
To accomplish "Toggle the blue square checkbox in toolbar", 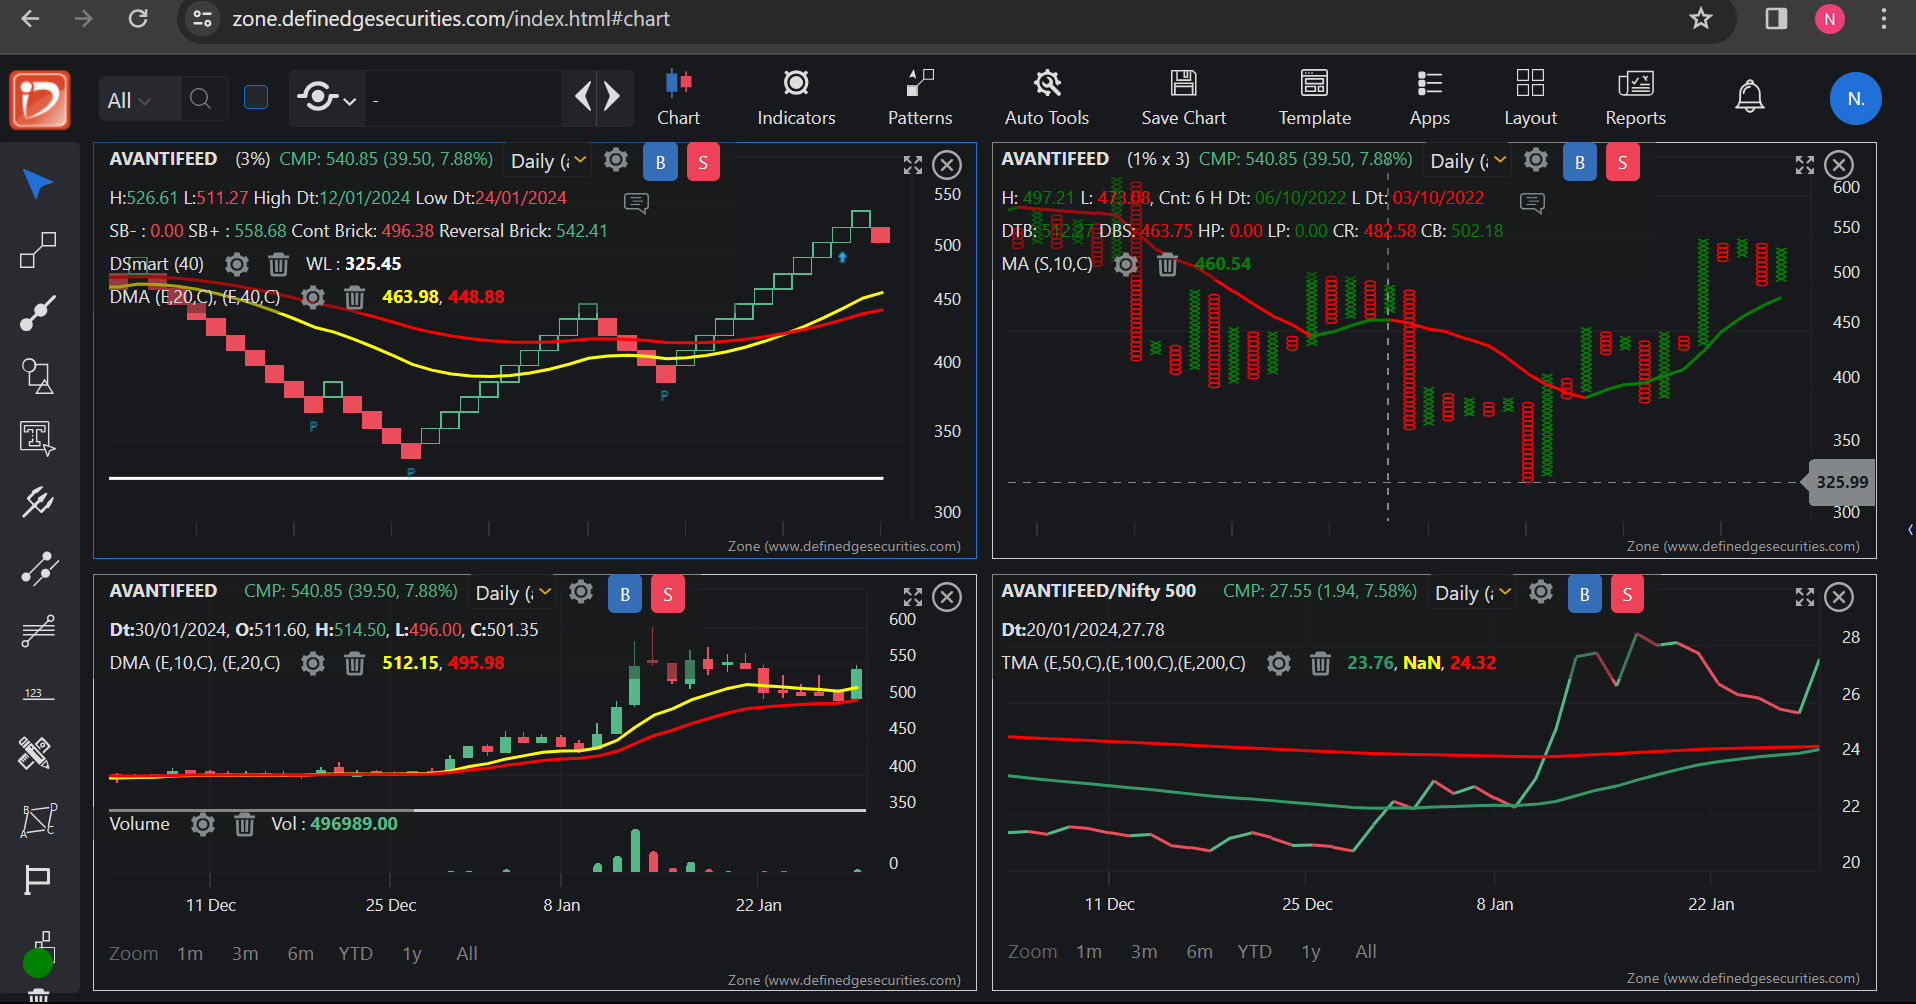I will tap(256, 97).
